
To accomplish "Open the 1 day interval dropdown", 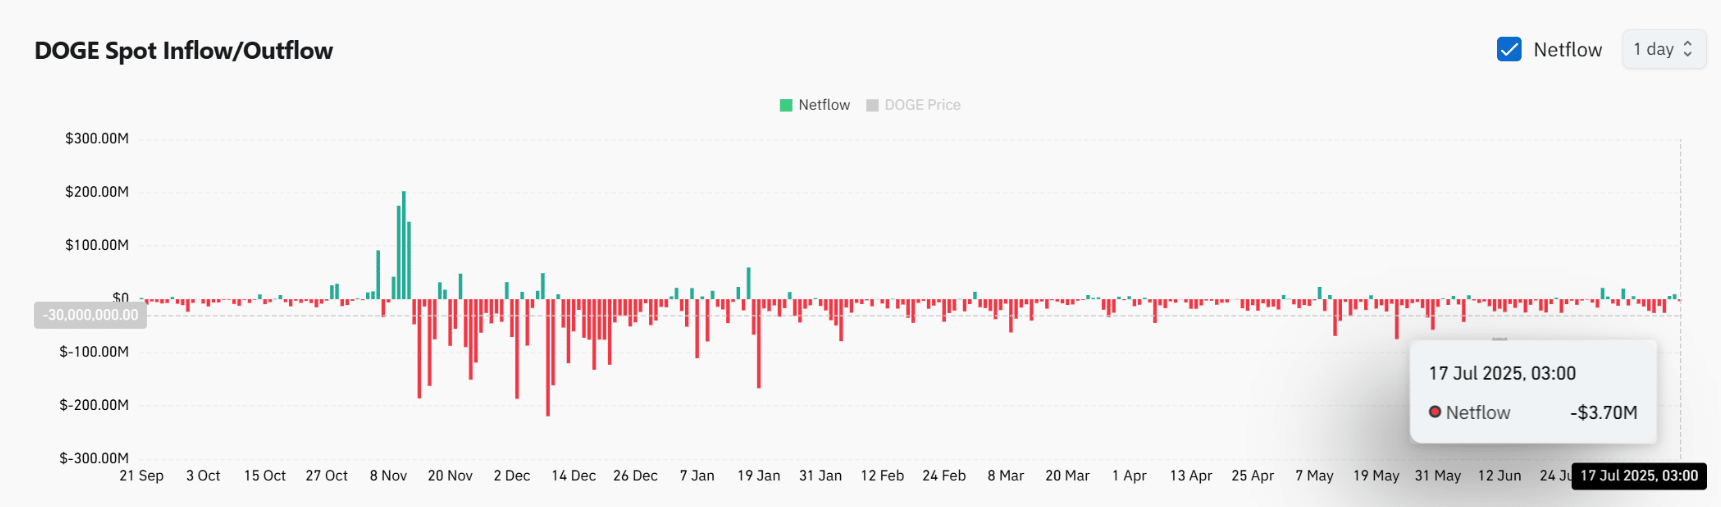I will click(x=1662, y=49).
